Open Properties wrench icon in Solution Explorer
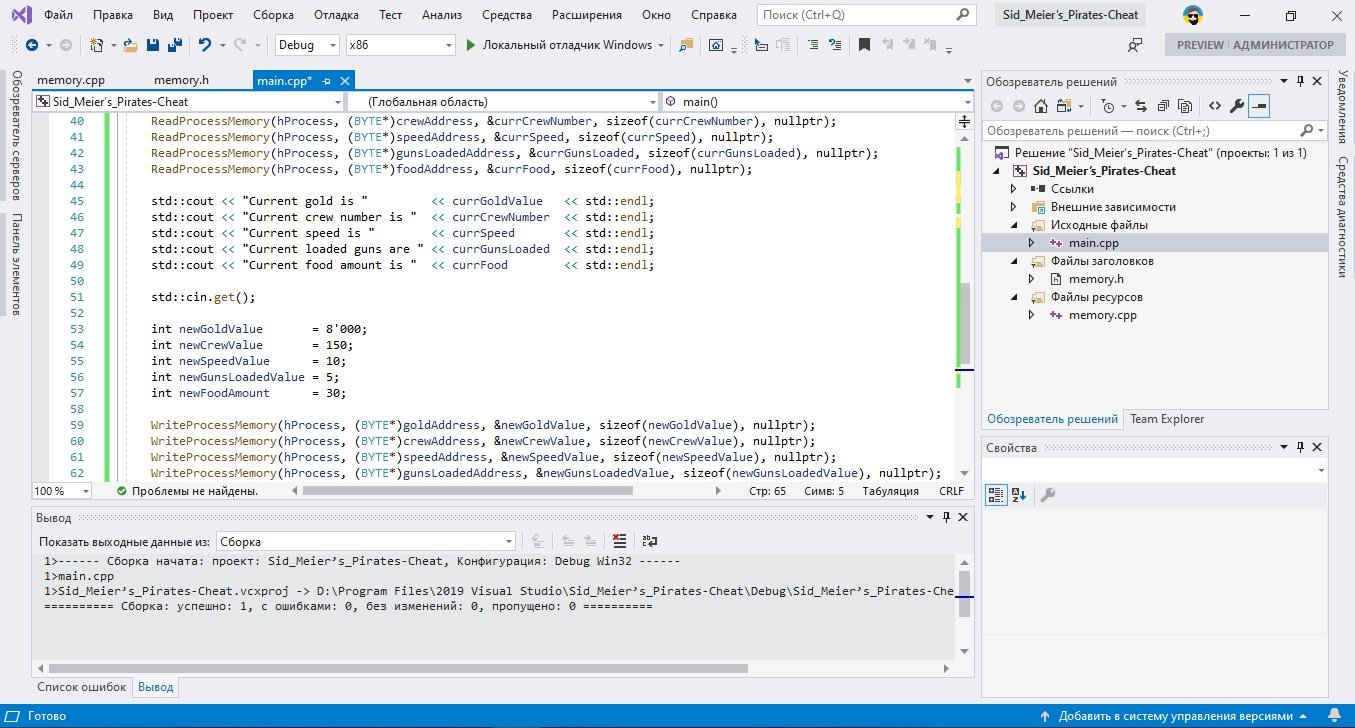This screenshot has width=1355, height=728. tap(1237, 106)
